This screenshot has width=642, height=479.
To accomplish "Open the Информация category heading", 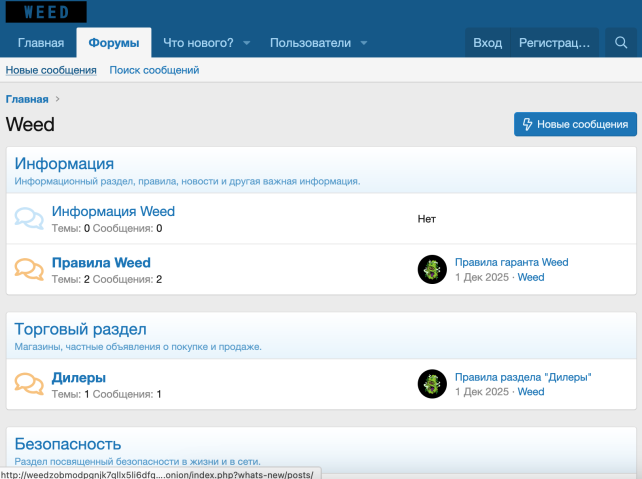I will (x=64, y=164).
